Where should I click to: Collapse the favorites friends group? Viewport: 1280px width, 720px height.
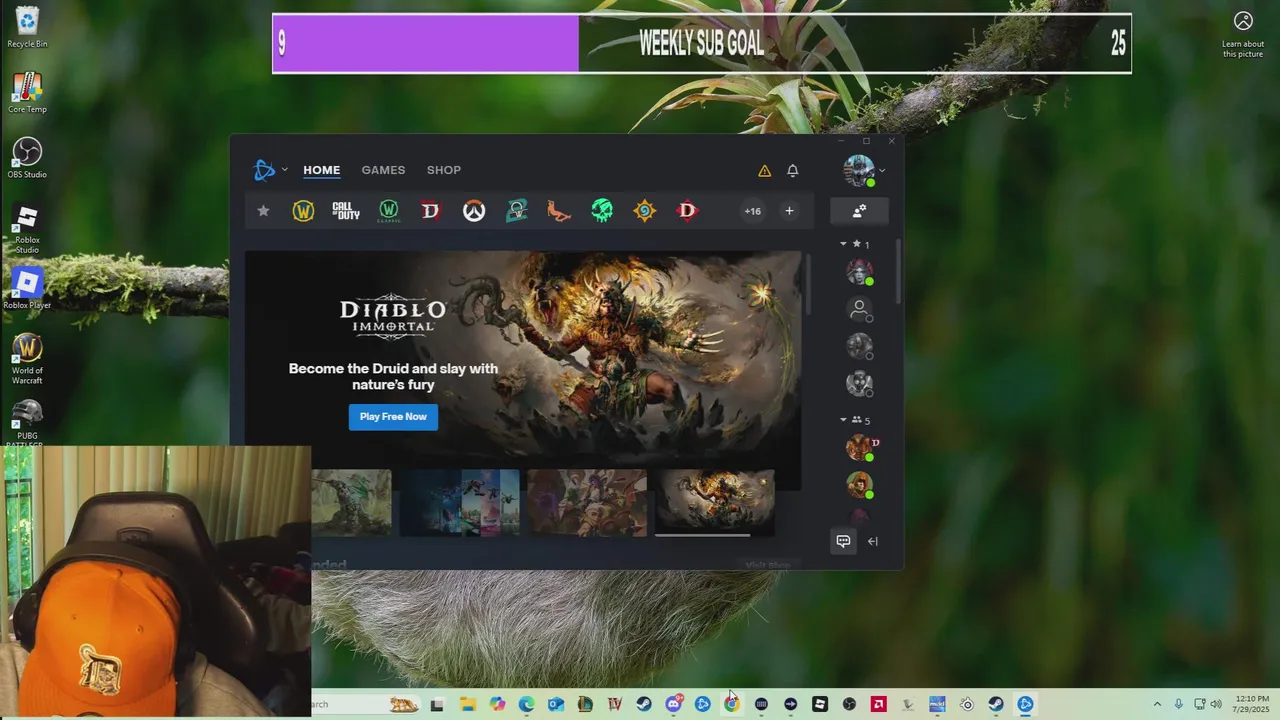pyautogui.click(x=843, y=244)
